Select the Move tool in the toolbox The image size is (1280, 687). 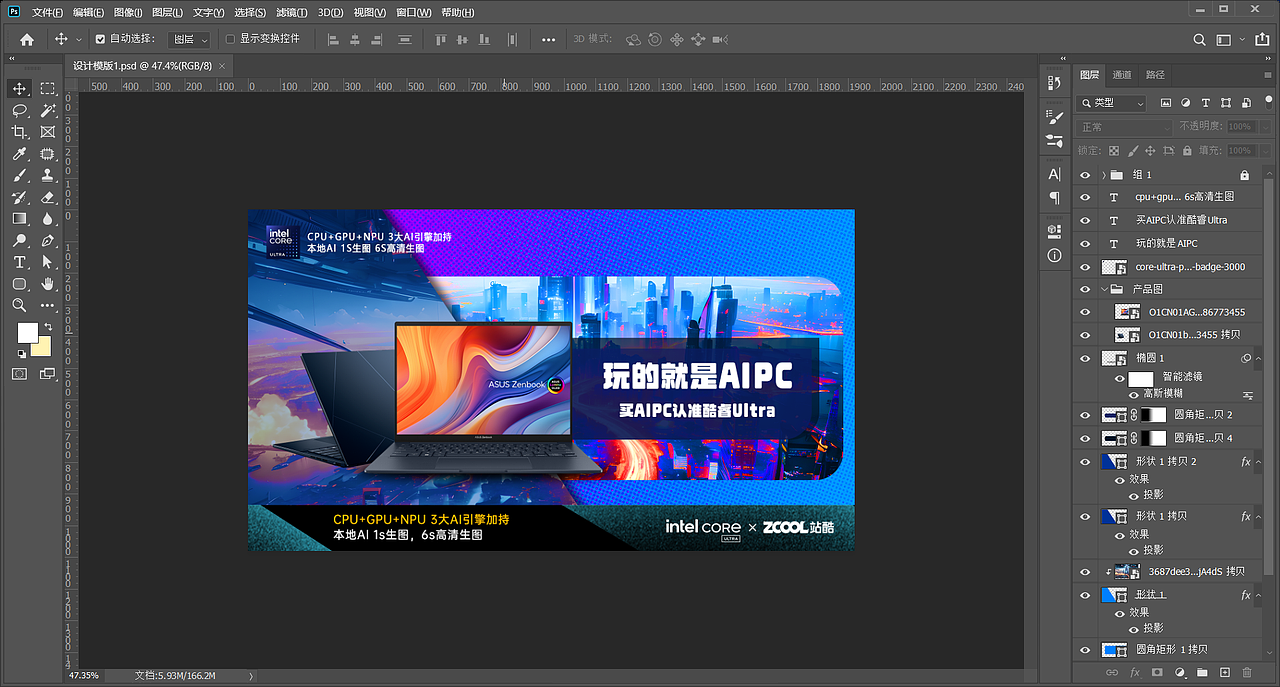point(19,89)
